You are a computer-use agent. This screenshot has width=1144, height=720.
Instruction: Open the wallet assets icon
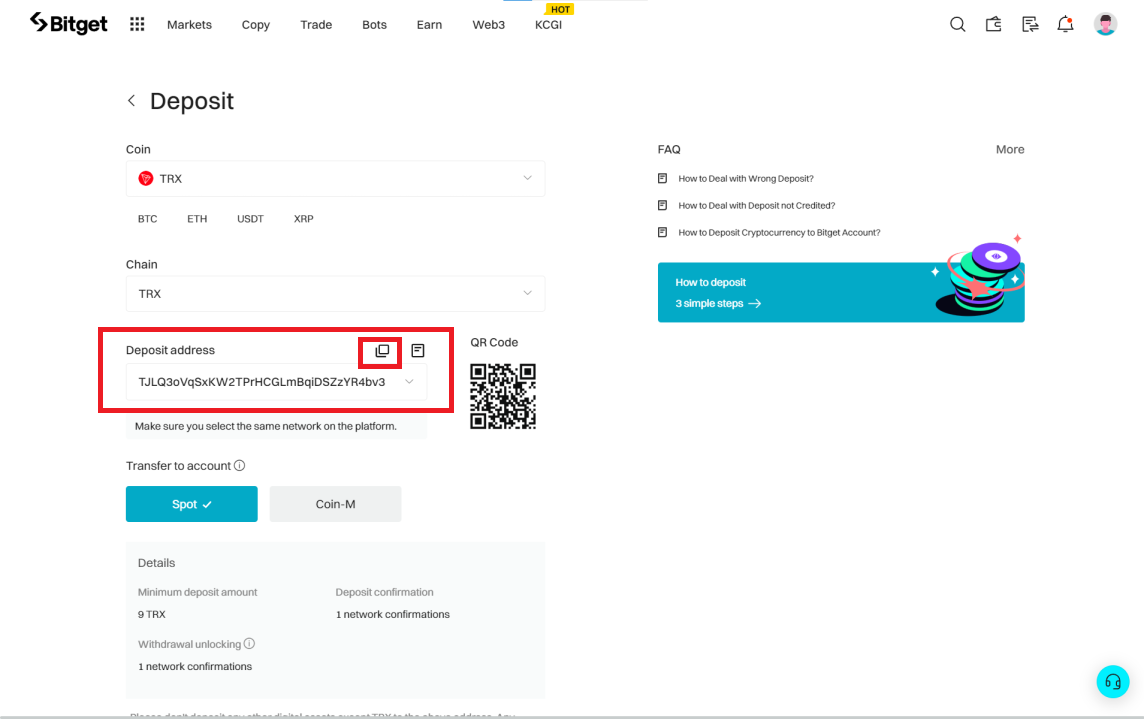(994, 24)
